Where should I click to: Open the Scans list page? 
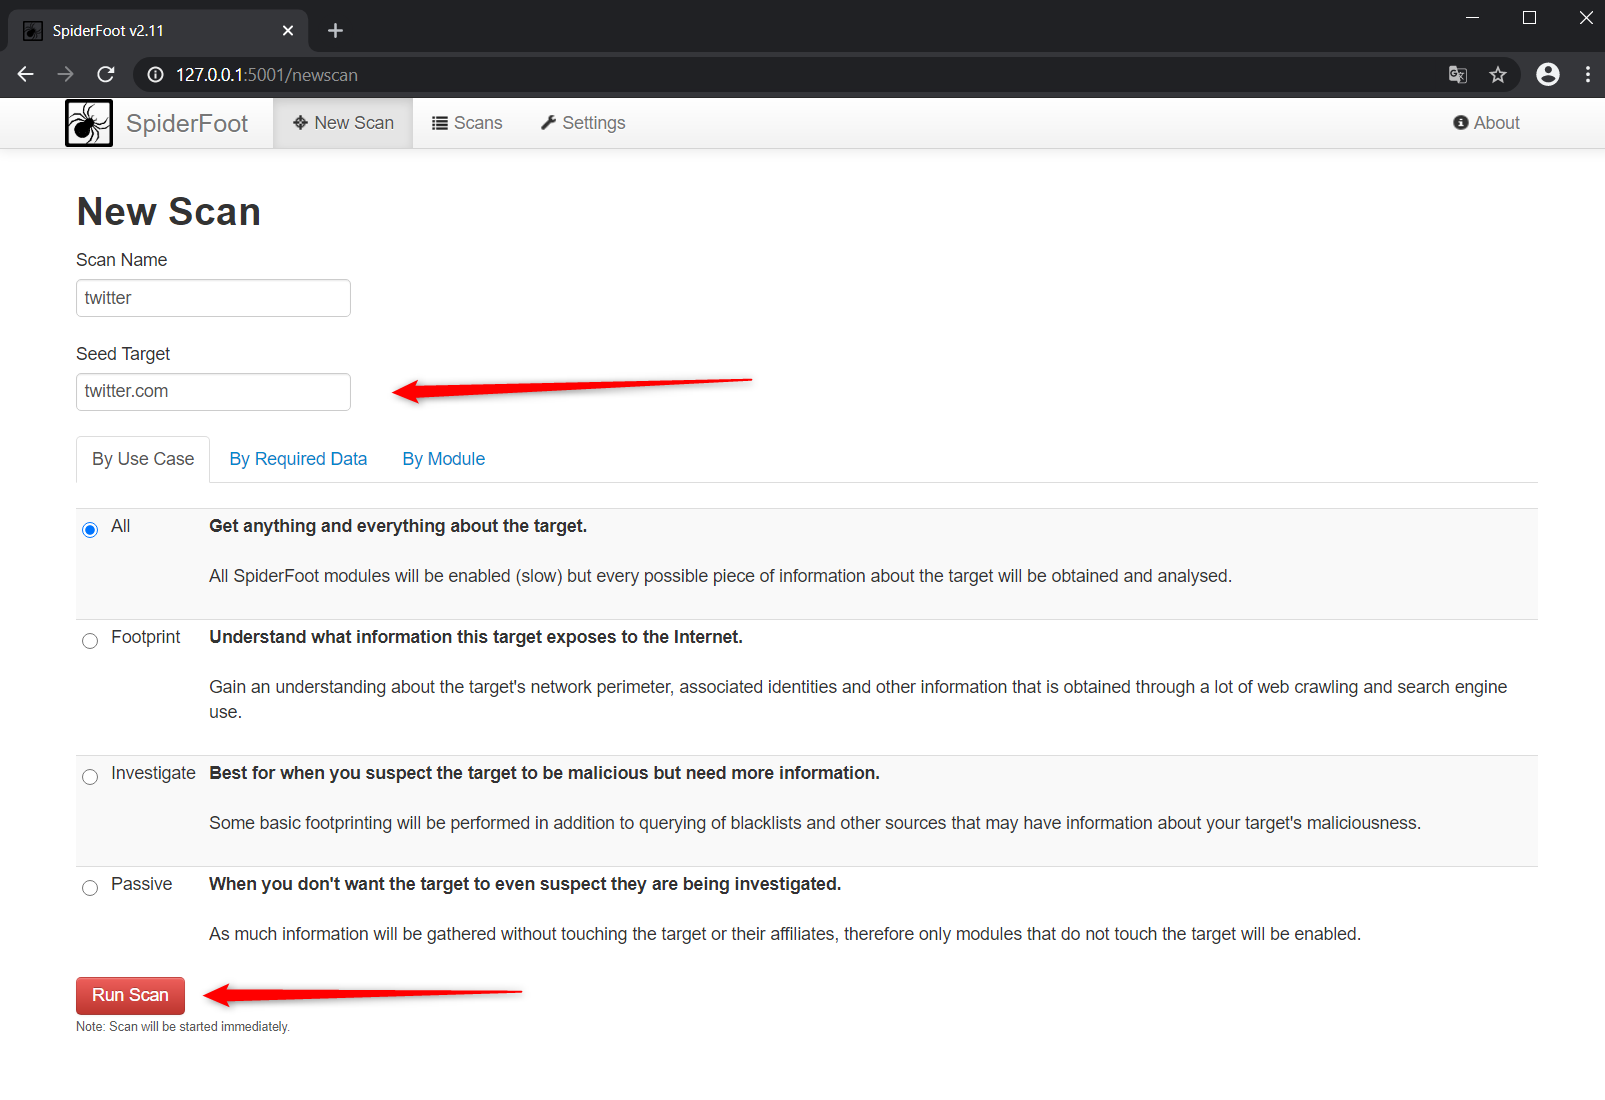(467, 123)
